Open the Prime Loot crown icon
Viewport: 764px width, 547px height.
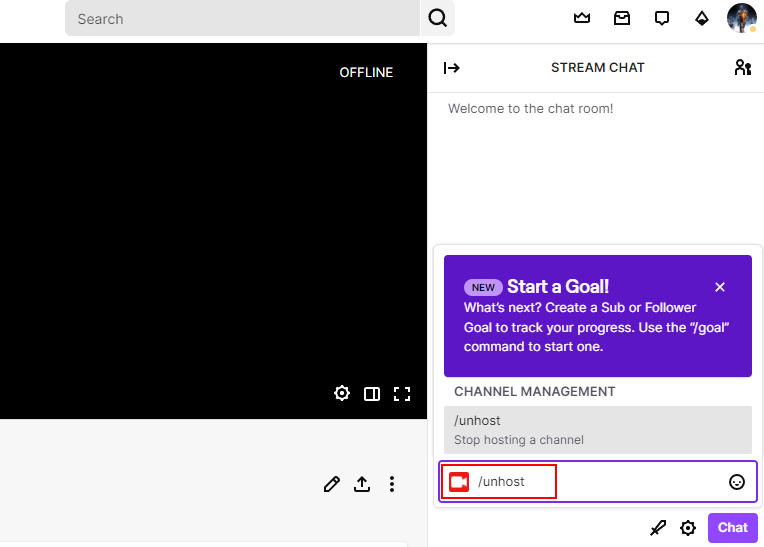click(x=582, y=18)
